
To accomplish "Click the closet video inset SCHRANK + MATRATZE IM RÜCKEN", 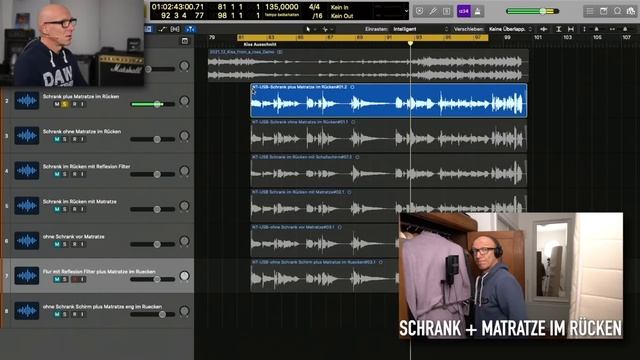I will (x=511, y=276).
